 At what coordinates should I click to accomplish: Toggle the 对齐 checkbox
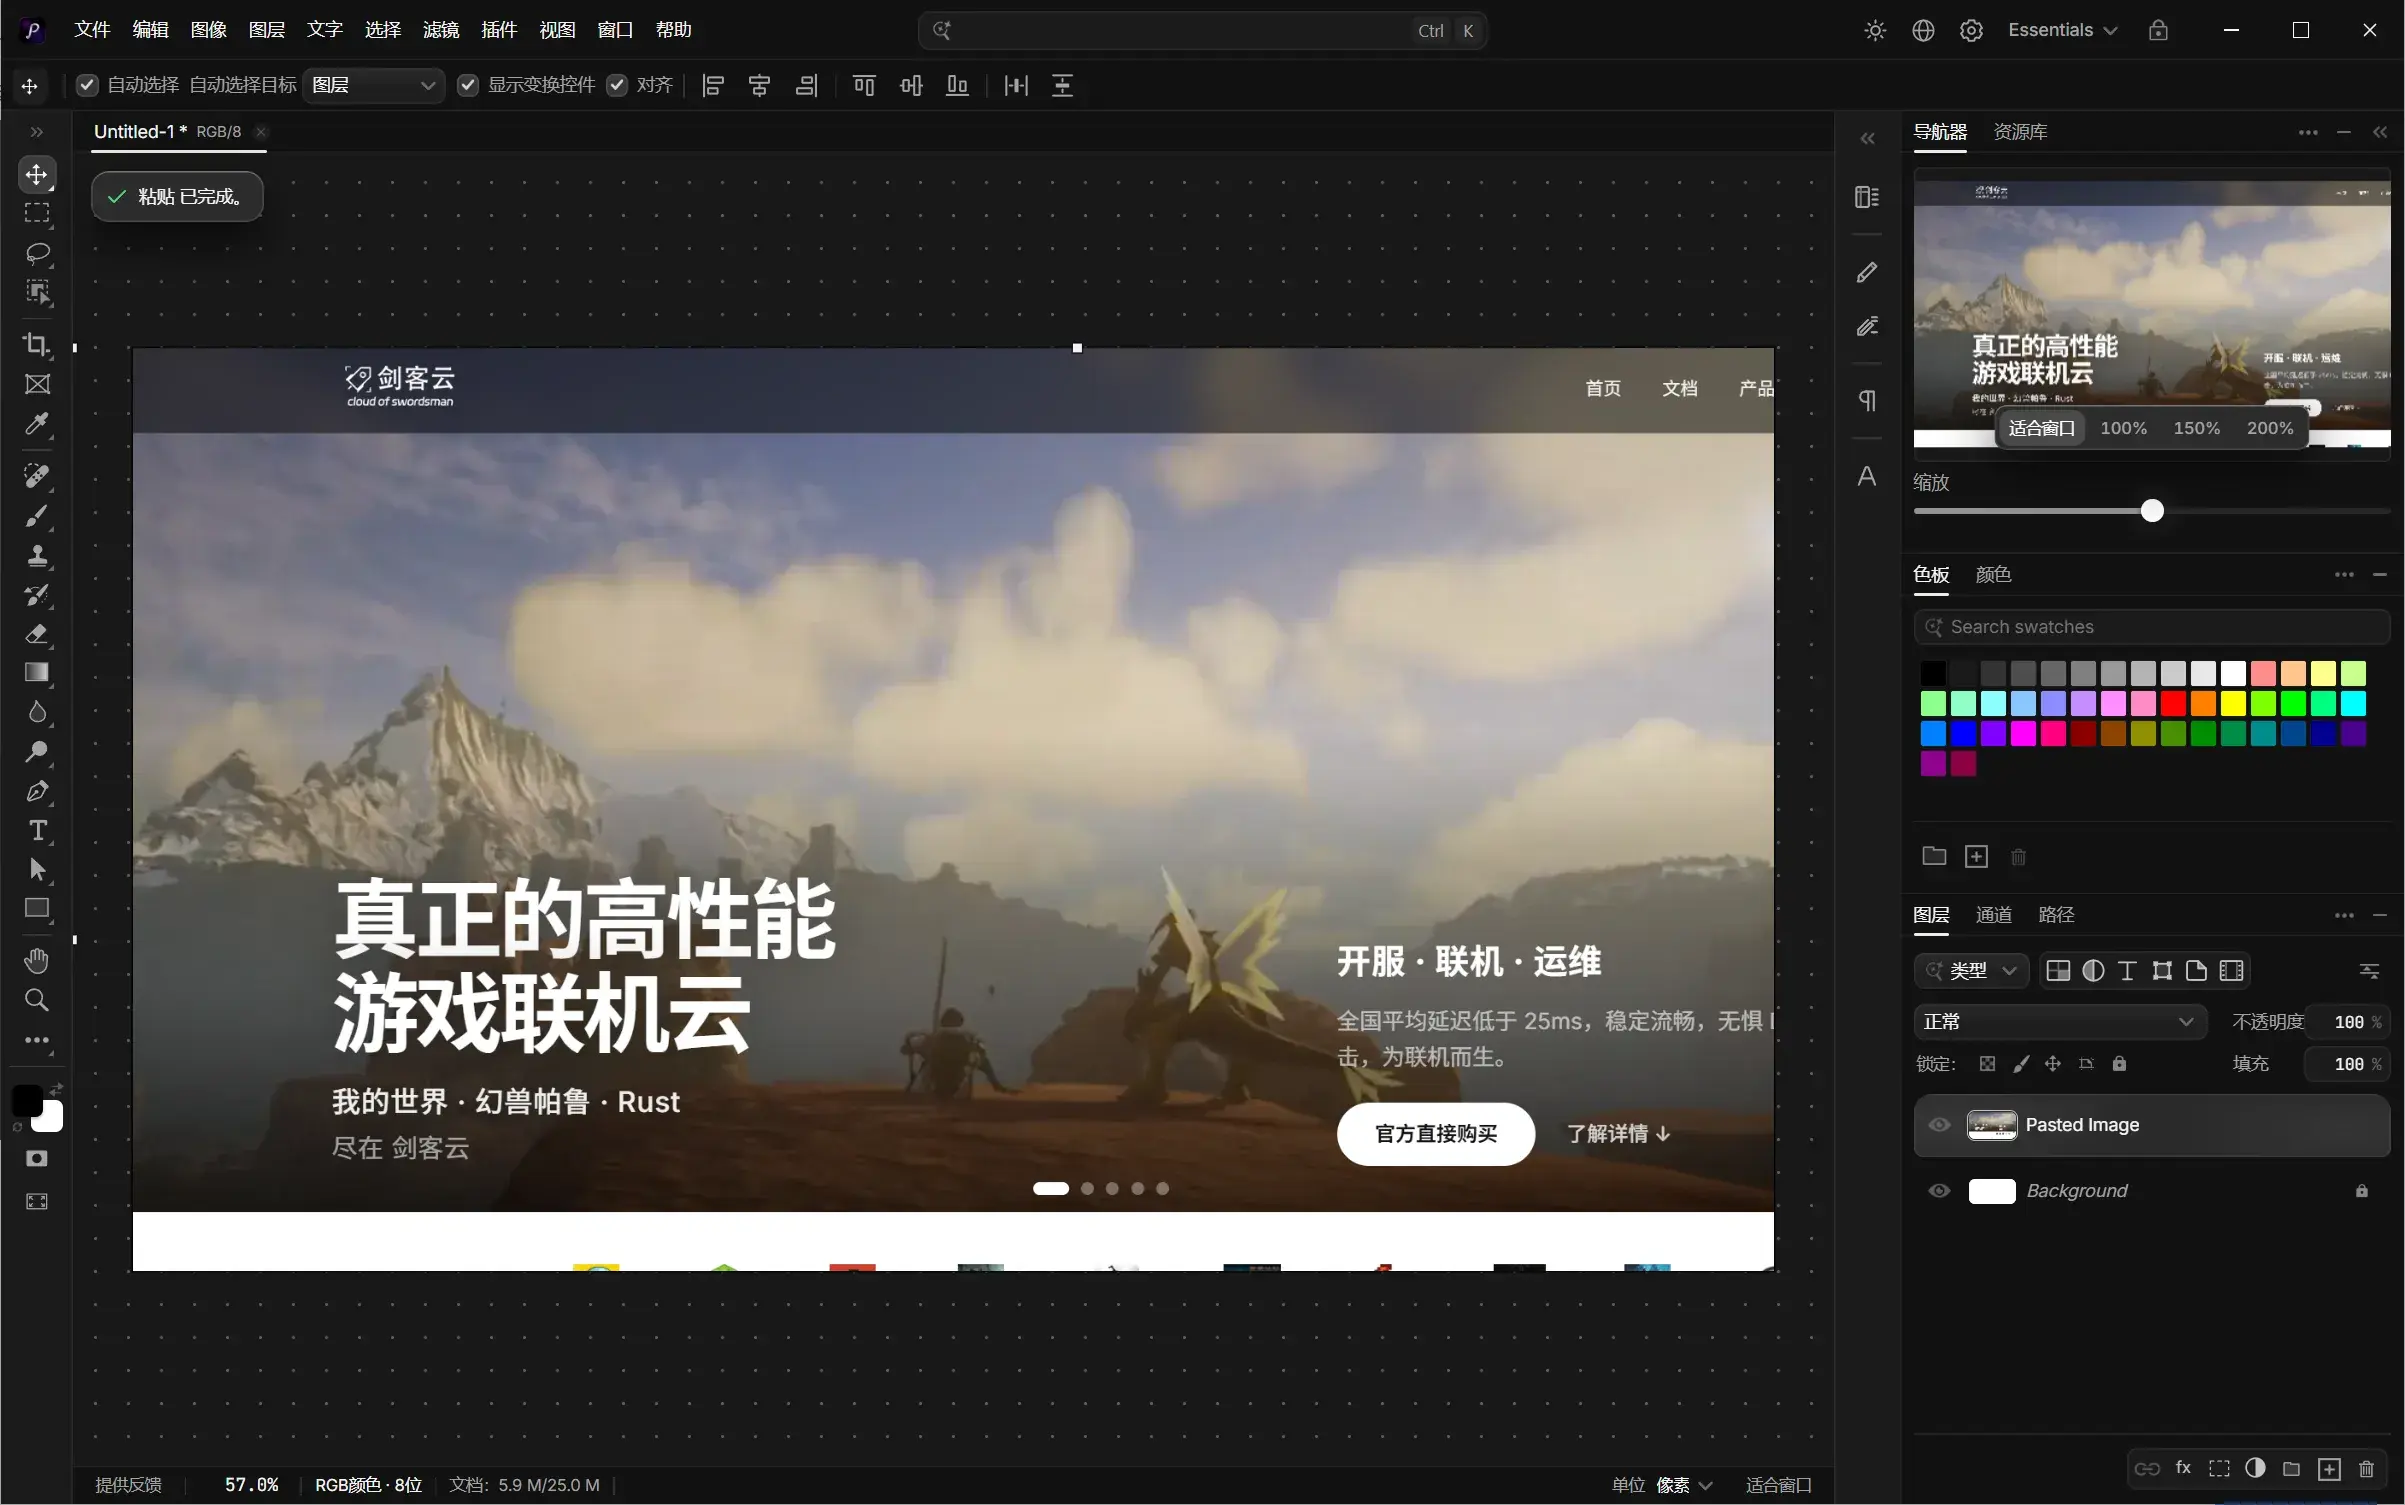[617, 85]
